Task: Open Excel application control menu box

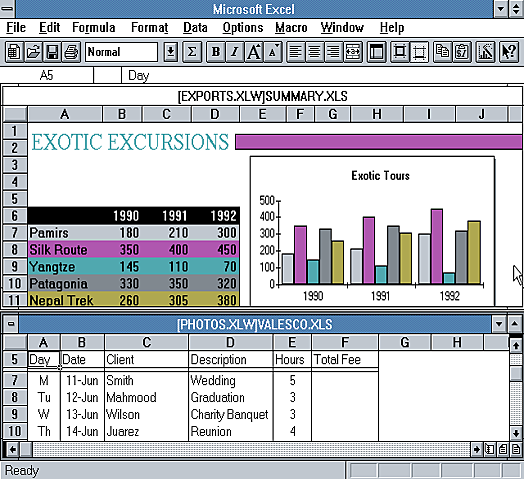Action: click(7, 9)
